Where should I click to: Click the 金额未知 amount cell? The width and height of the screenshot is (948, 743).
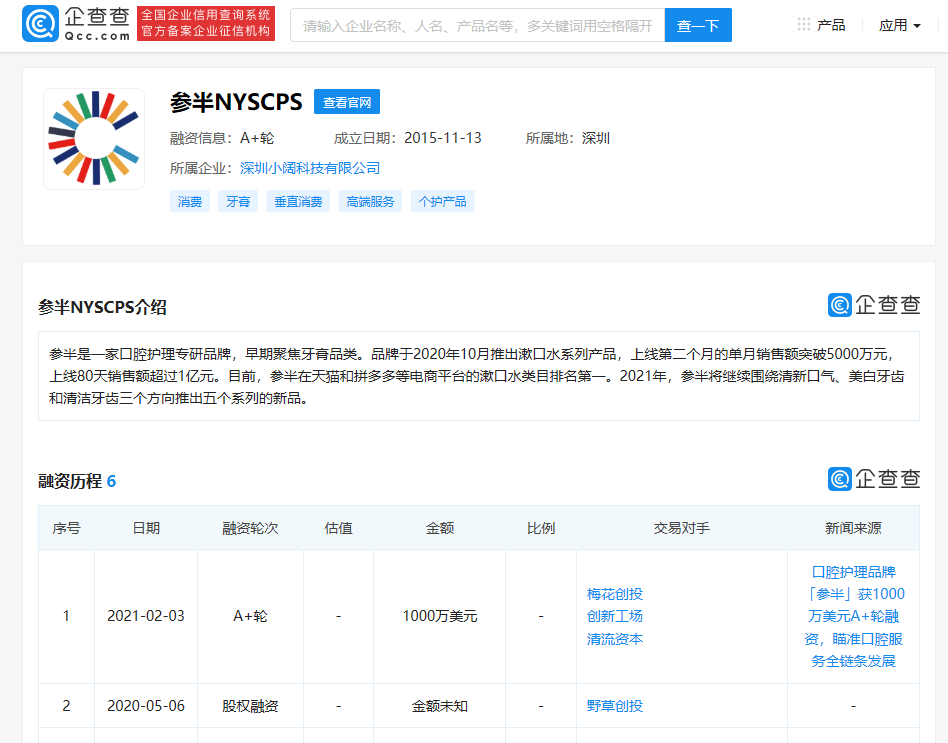440,706
